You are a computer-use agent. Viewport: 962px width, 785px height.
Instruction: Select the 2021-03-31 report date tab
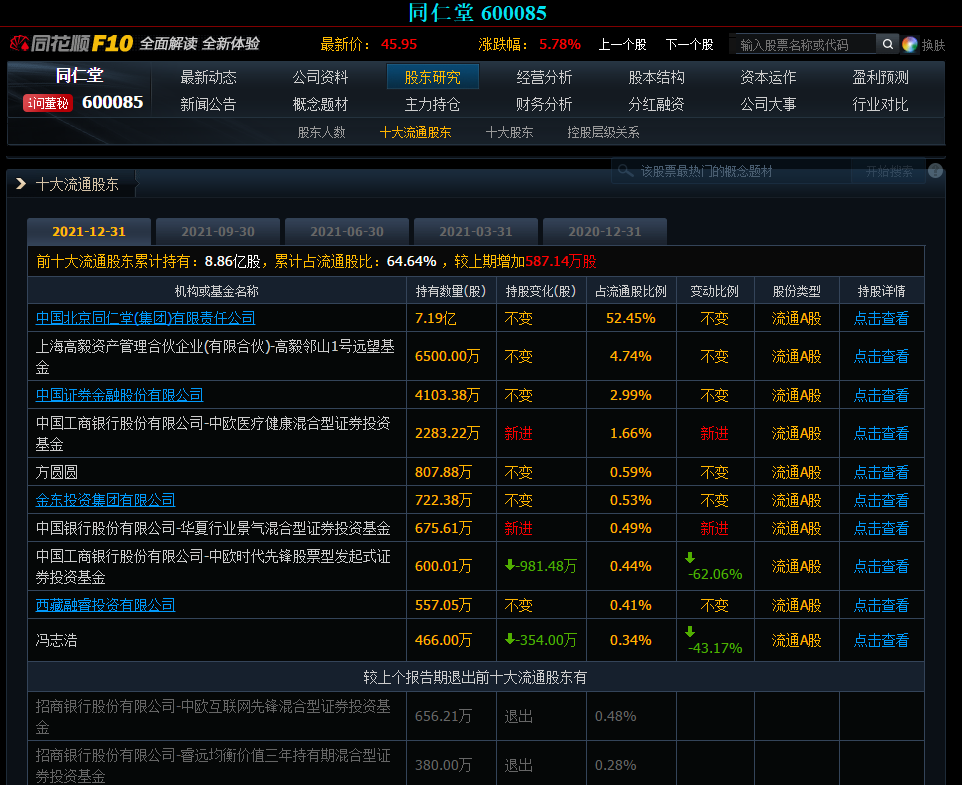tap(475, 232)
